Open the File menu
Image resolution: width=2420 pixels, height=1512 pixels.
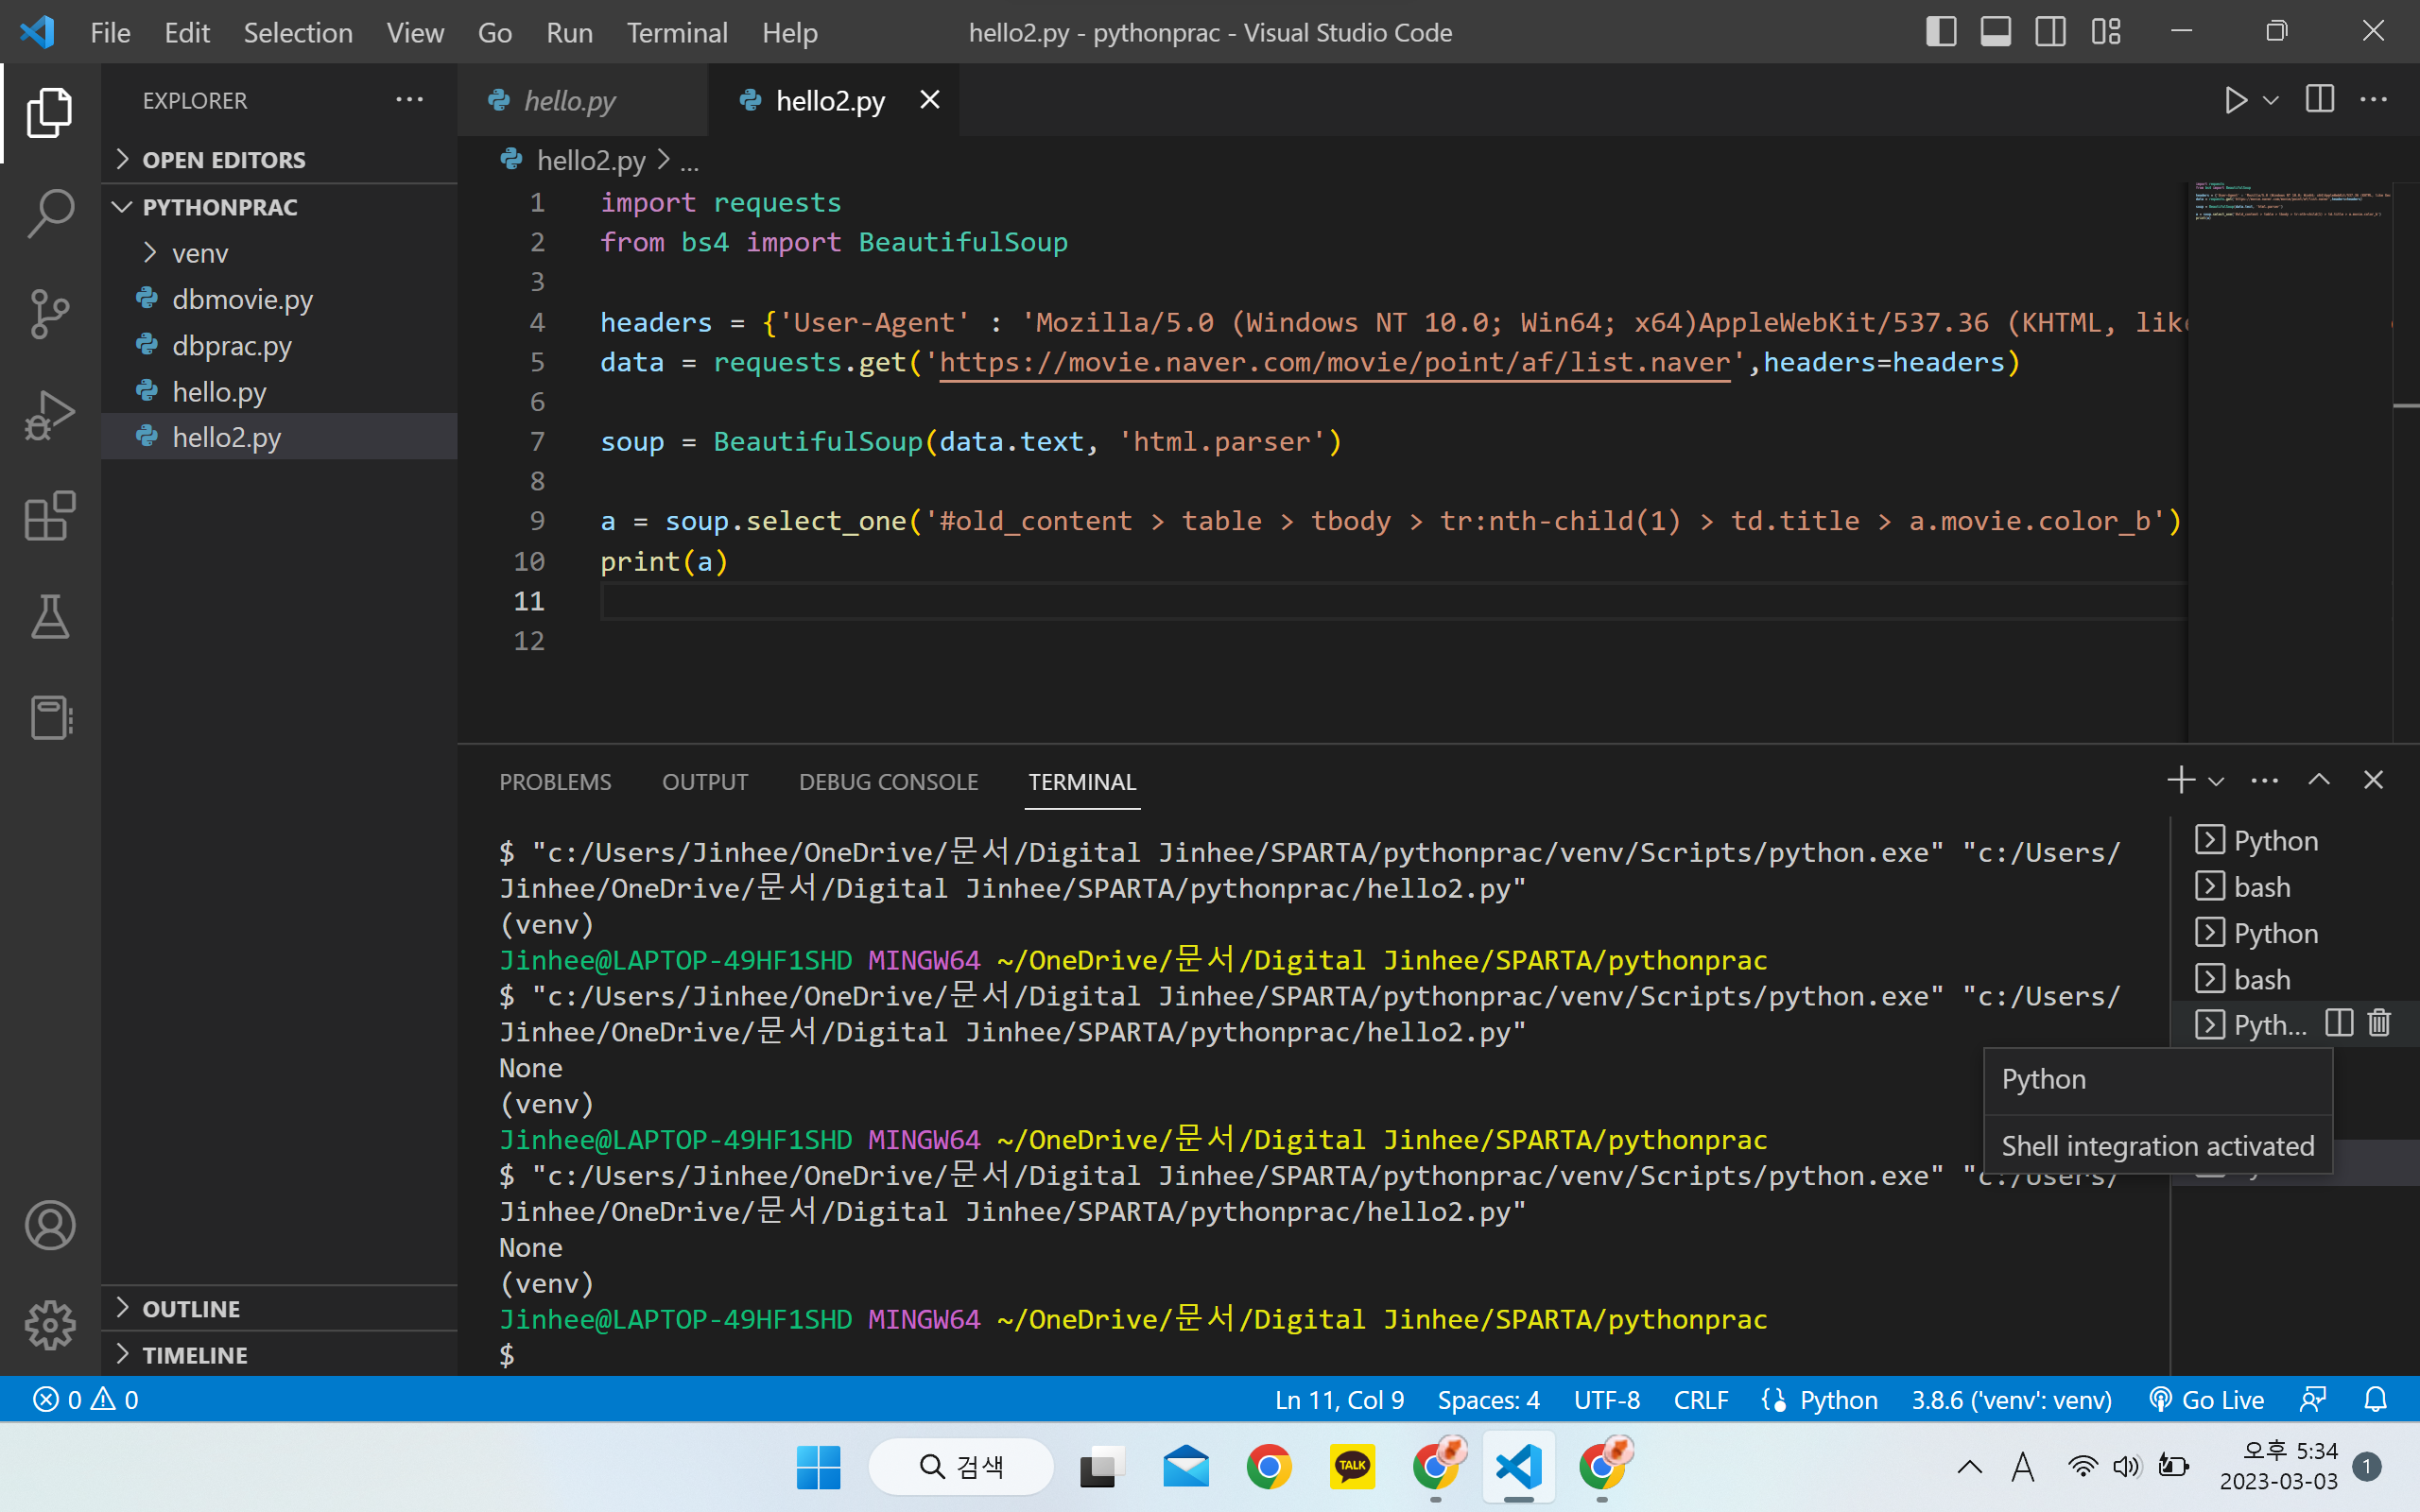point(110,33)
